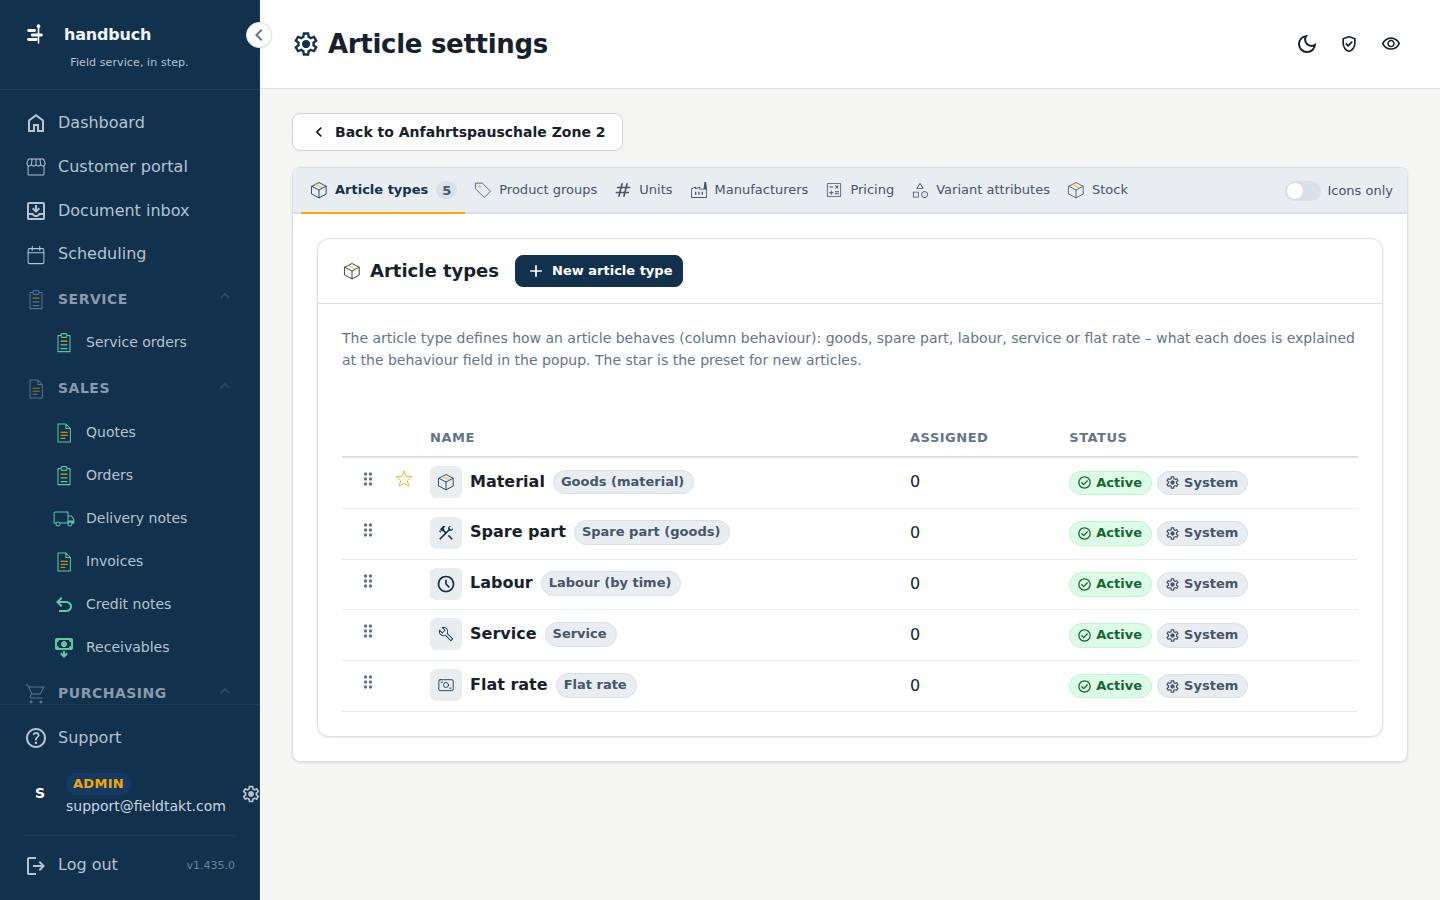Click drag handle of Service row
This screenshot has height=900, width=1440.
[x=368, y=631]
